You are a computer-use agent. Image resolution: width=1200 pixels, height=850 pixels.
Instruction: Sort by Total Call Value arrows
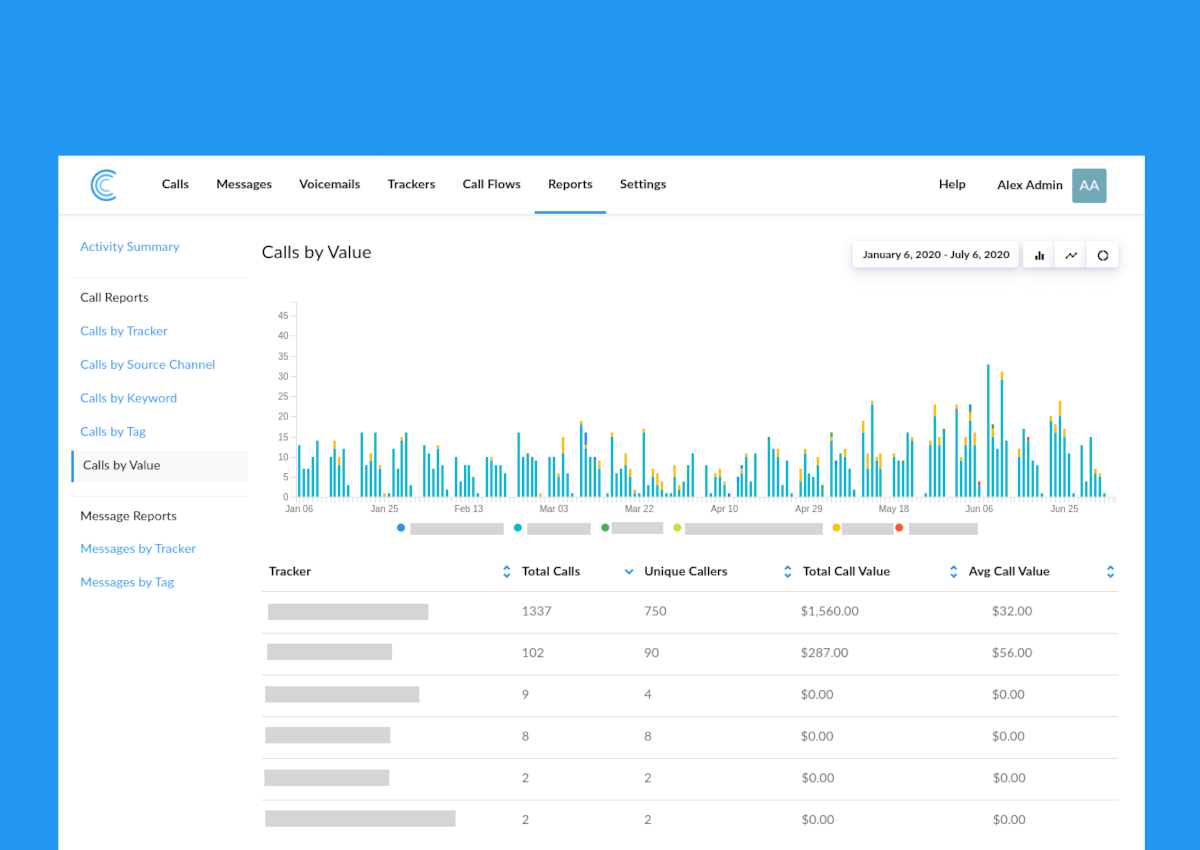pos(953,572)
